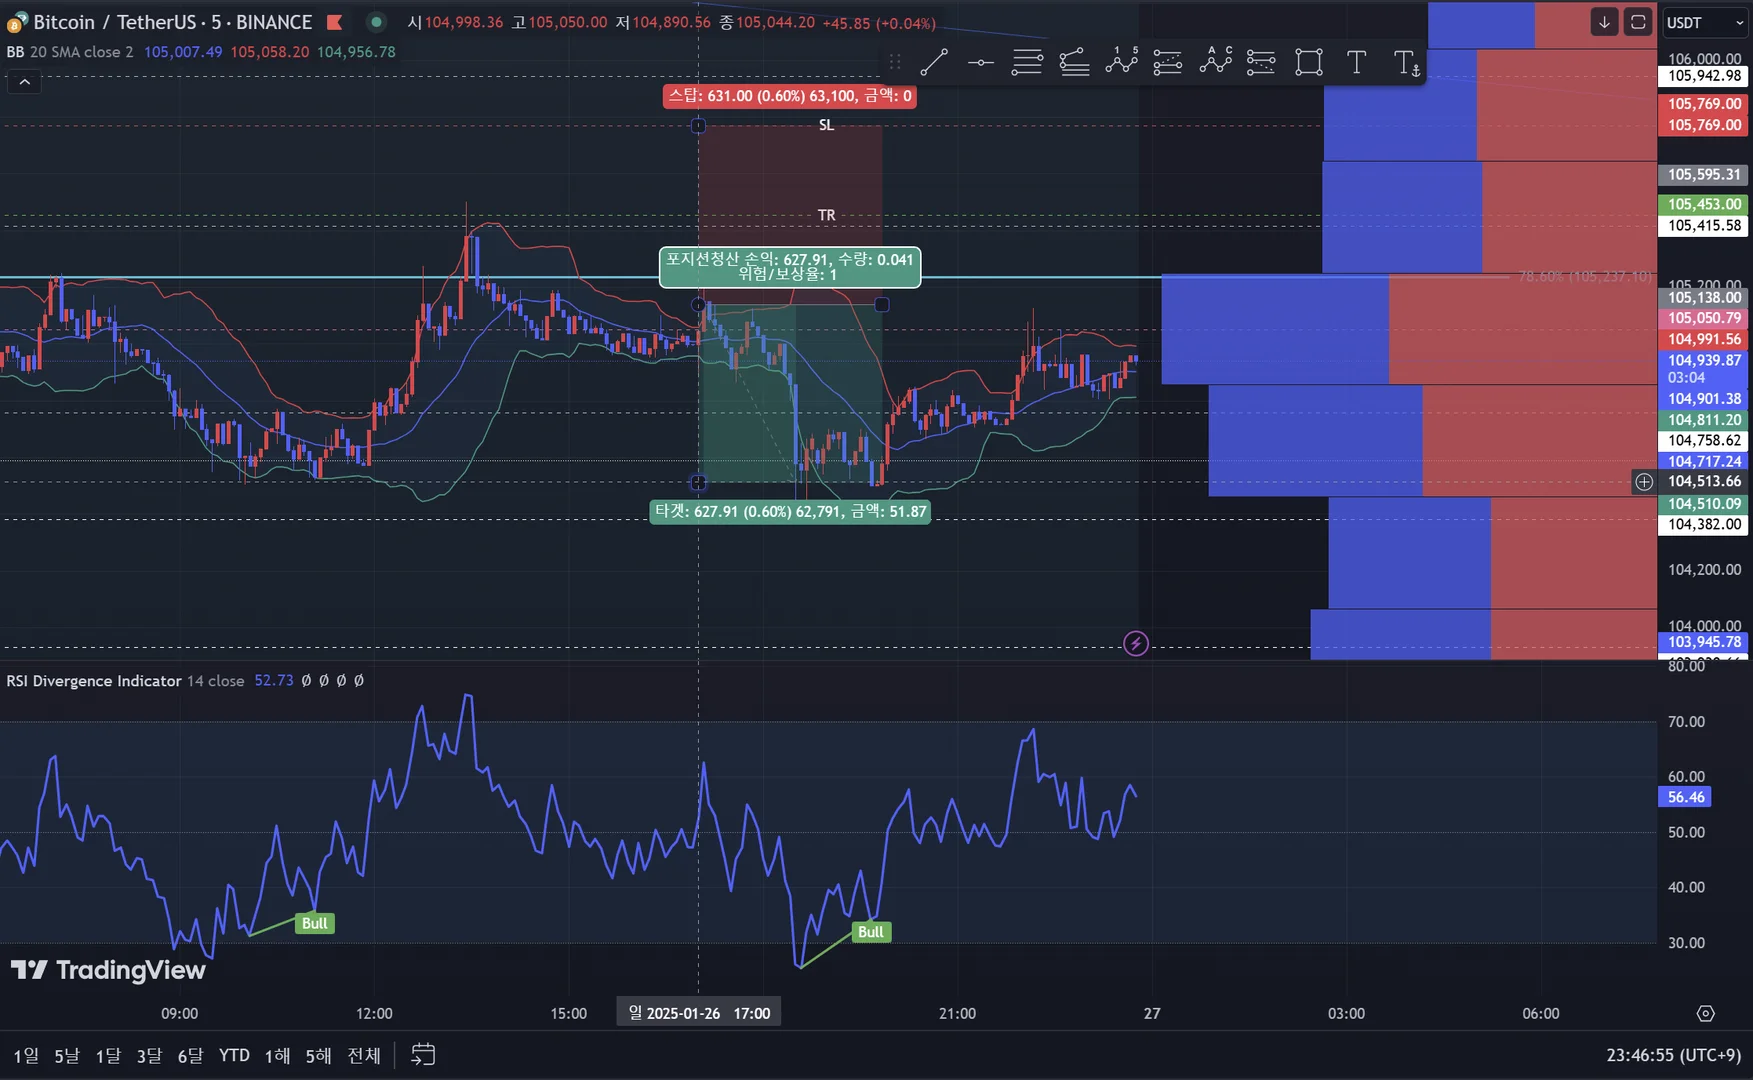Click the position P&L info box
Screen dimensions: 1753x1080
click(790, 267)
